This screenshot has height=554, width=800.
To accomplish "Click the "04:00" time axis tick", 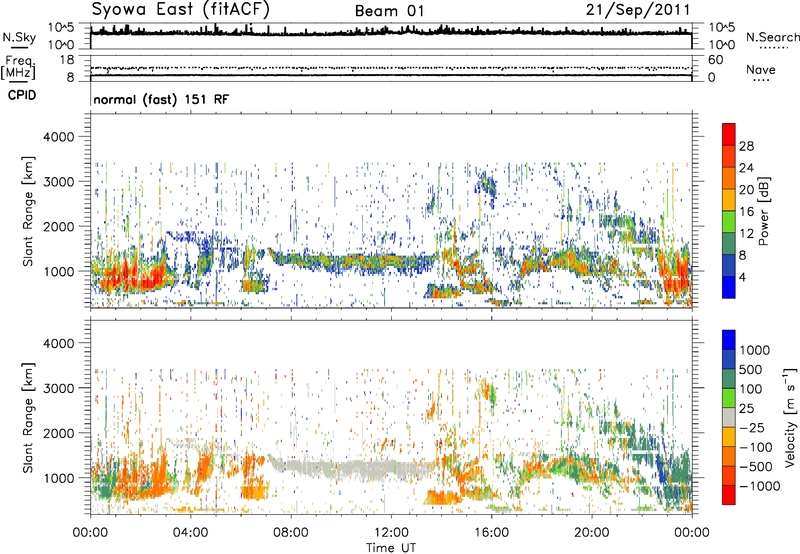I will pyautogui.click(x=191, y=533).
